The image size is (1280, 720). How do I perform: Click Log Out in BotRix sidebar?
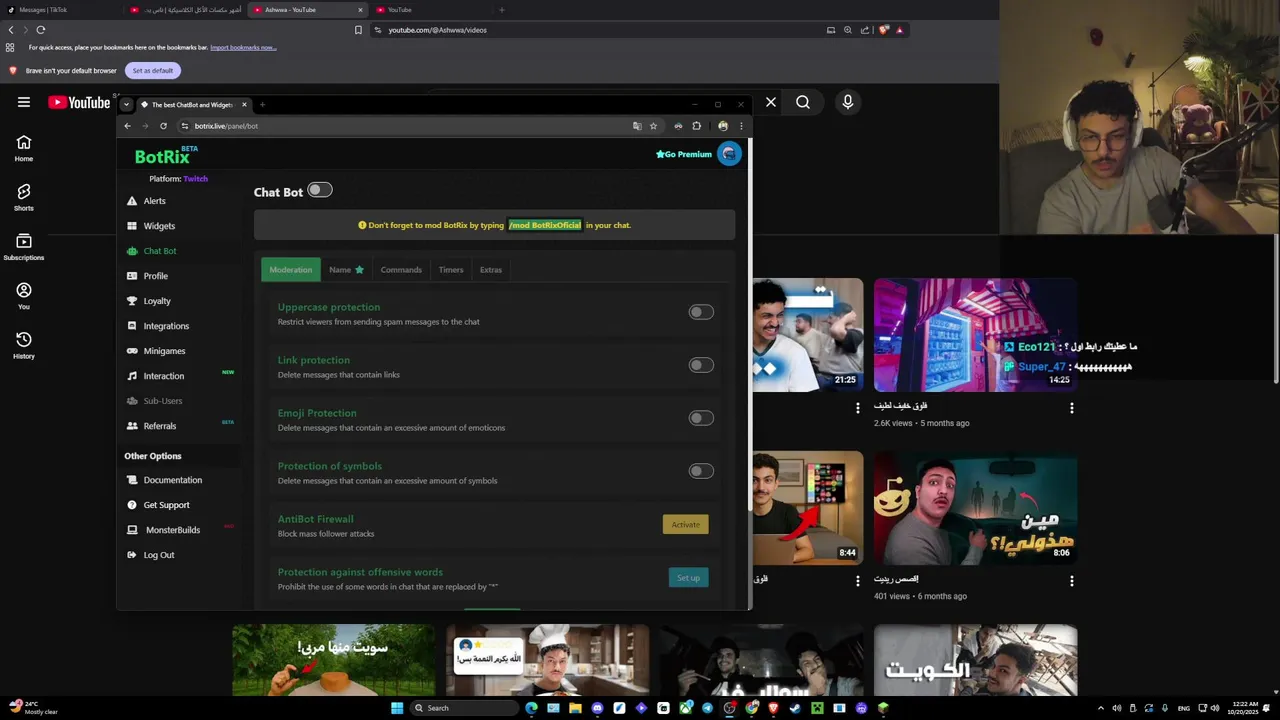(150, 555)
